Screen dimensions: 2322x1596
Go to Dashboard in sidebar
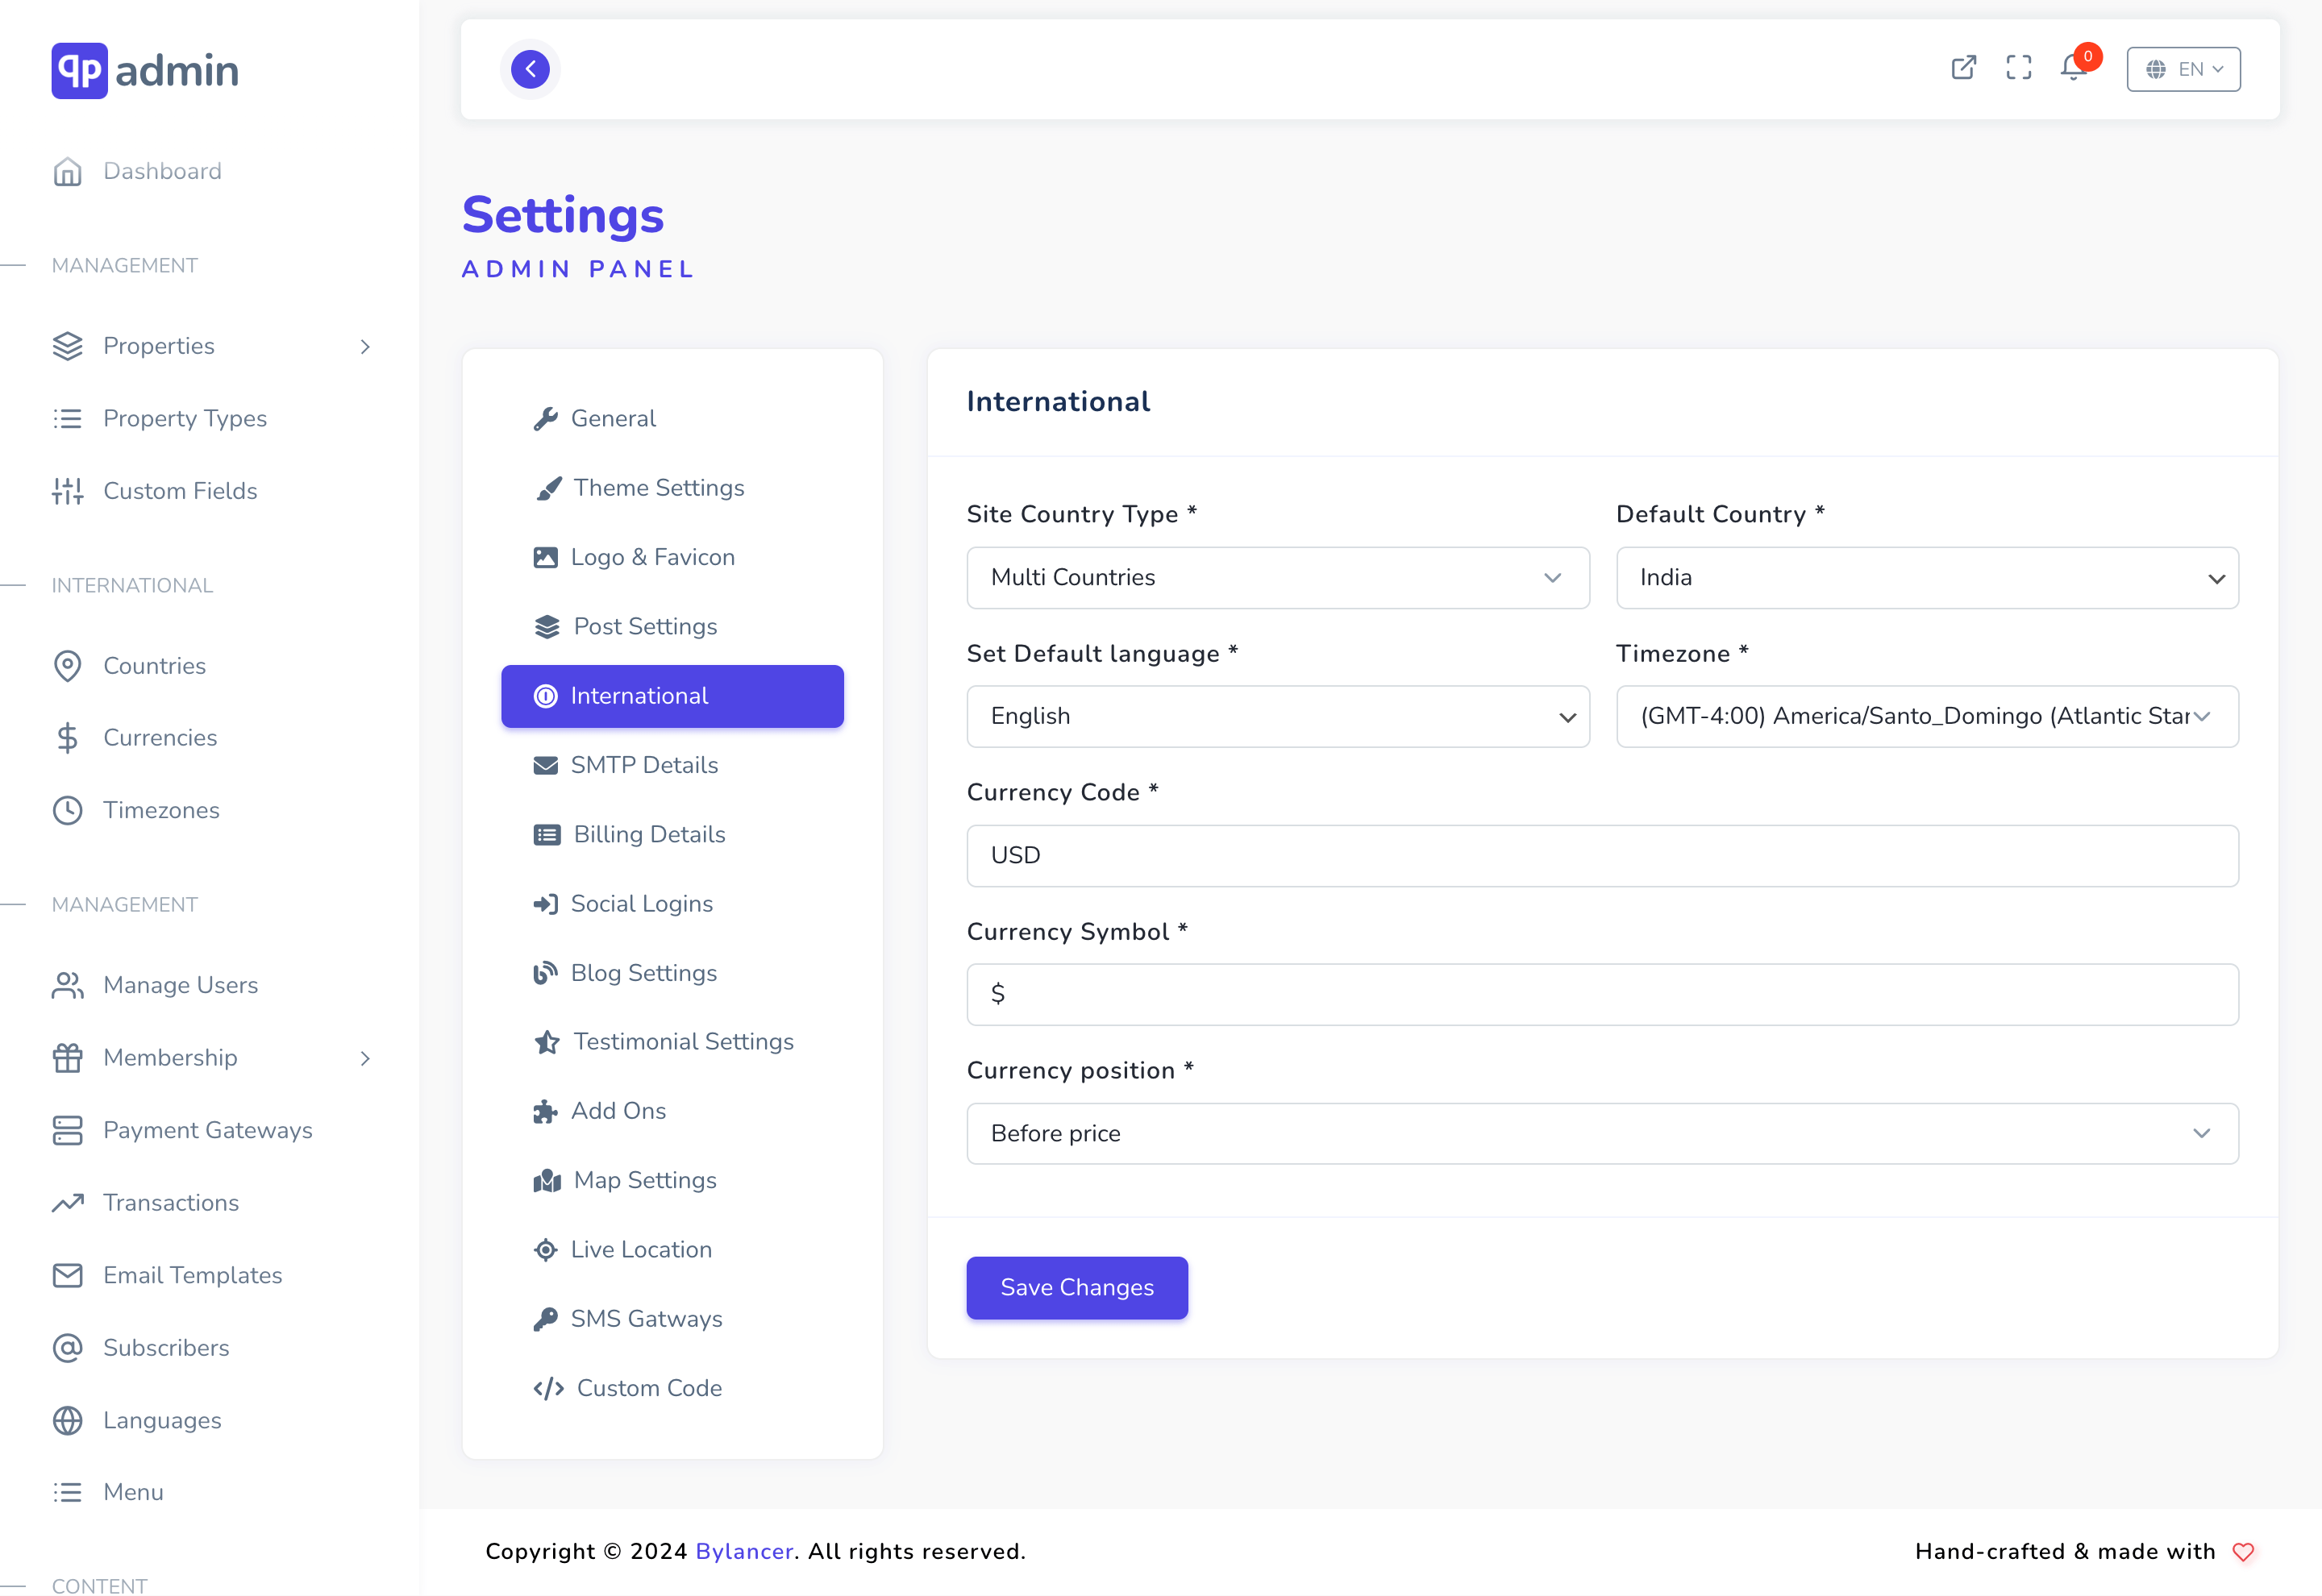(x=162, y=171)
